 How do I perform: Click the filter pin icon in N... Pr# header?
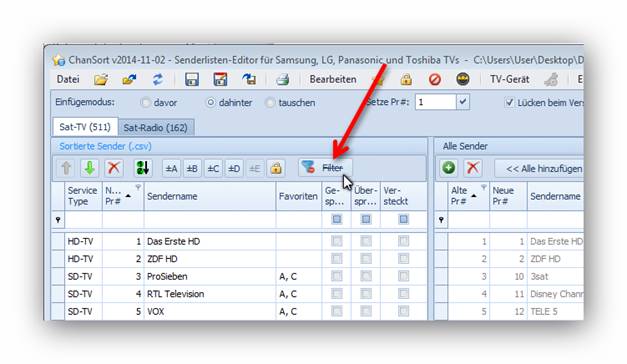[x=138, y=187]
